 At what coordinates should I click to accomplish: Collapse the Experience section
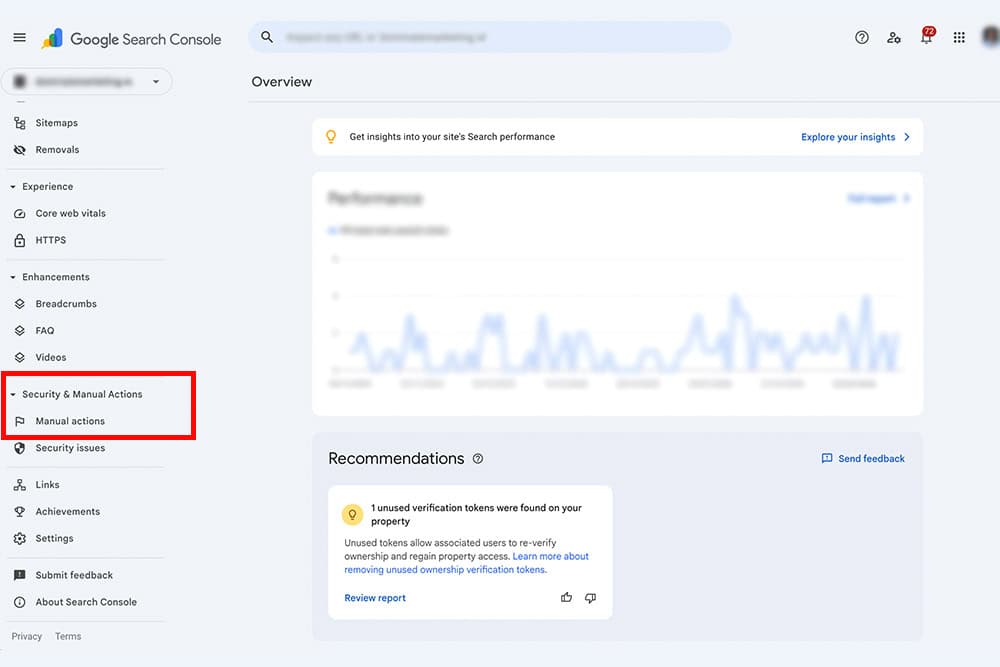click(15, 186)
